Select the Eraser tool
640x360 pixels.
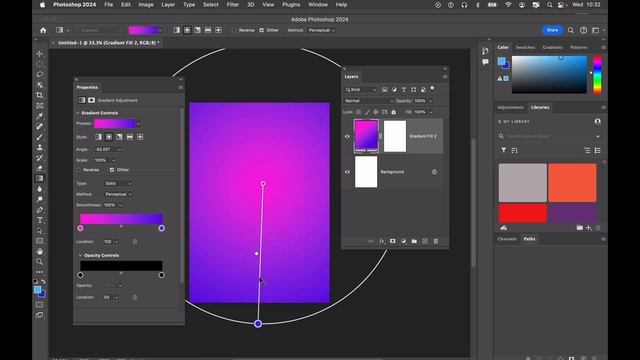pos(40,168)
